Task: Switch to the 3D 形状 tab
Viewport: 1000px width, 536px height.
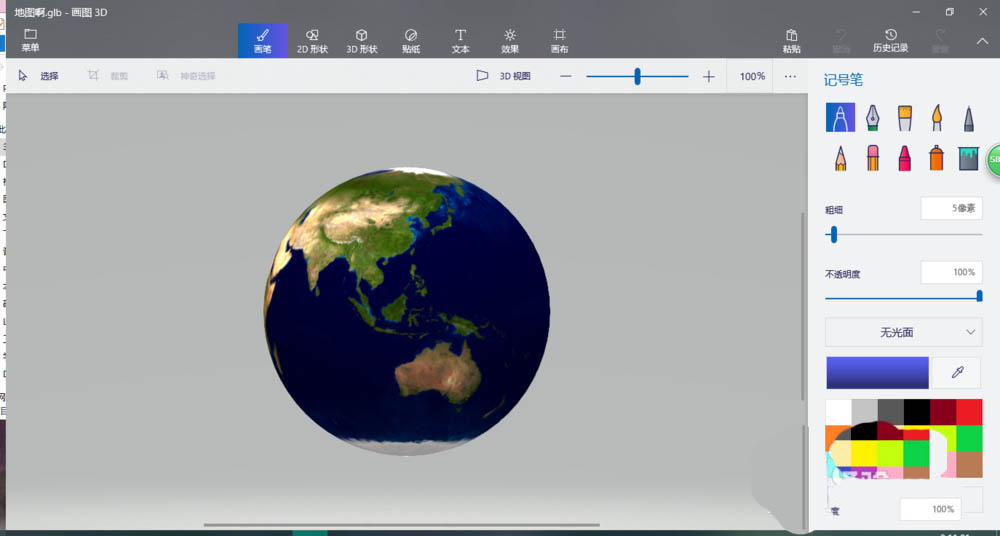Action: coord(361,40)
